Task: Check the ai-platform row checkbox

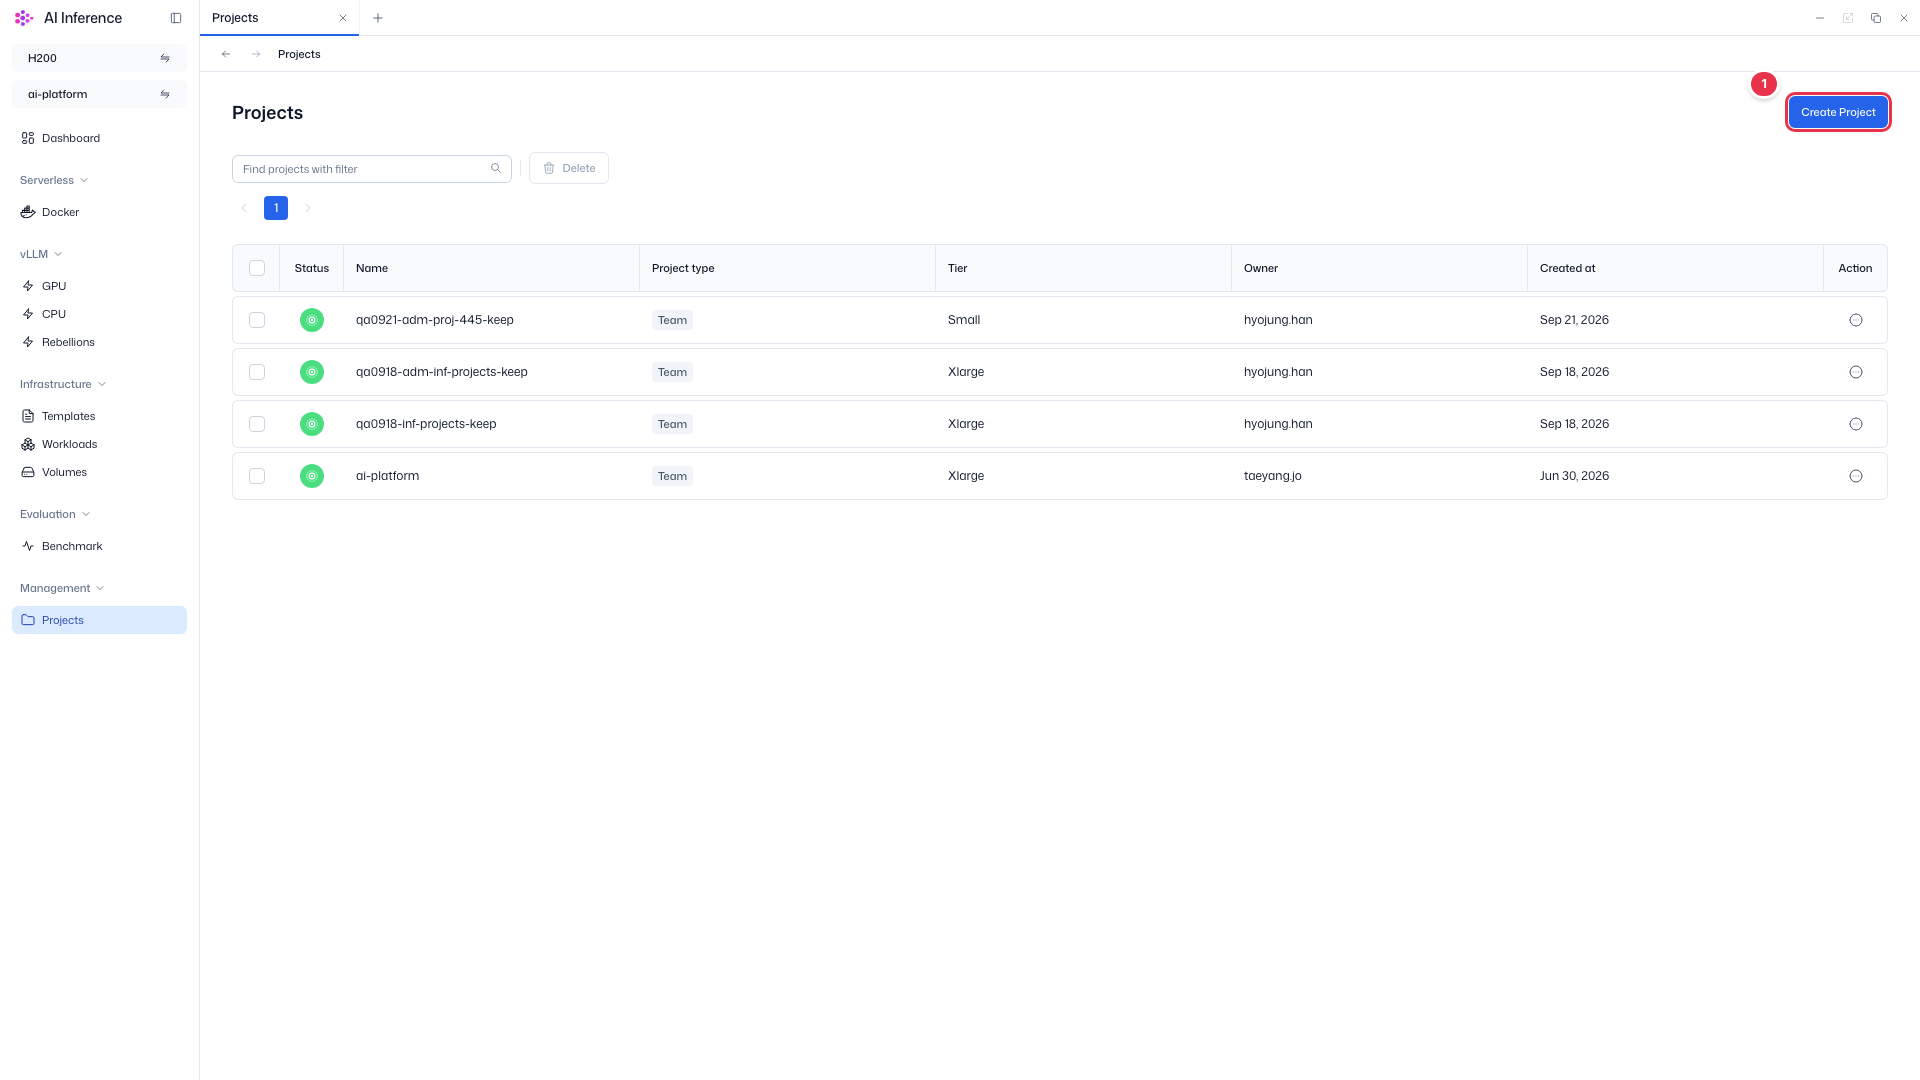Action: pos(257,476)
